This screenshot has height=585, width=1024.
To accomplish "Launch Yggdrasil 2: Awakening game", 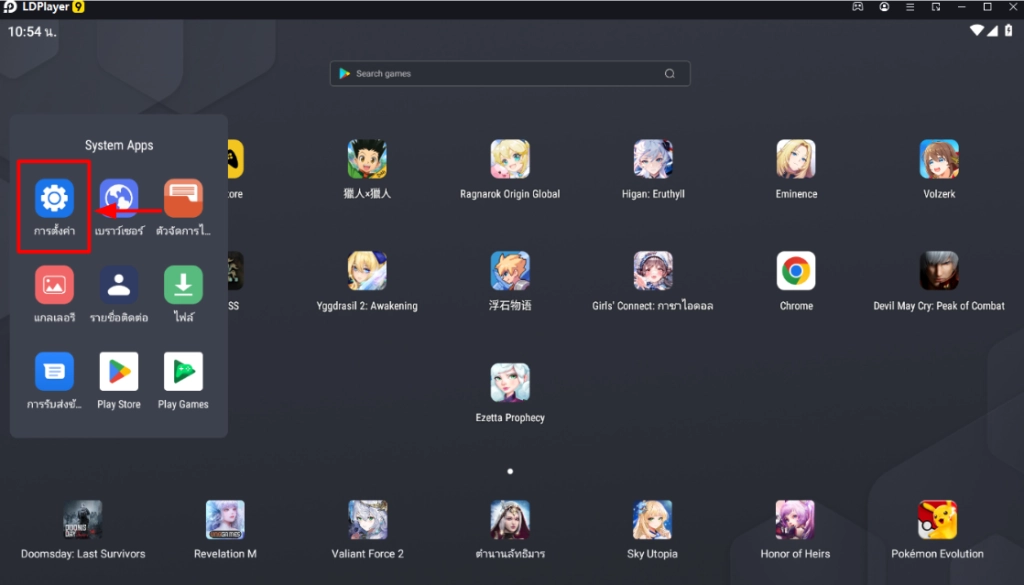I will point(367,271).
